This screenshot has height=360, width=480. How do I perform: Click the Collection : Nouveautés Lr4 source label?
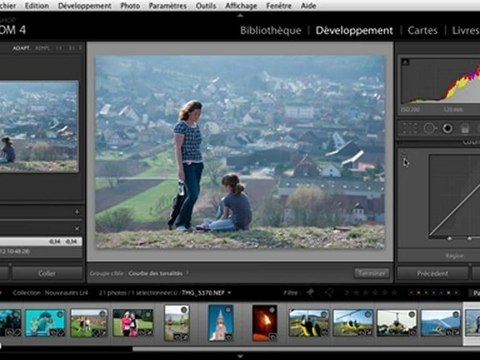[x=50, y=293]
